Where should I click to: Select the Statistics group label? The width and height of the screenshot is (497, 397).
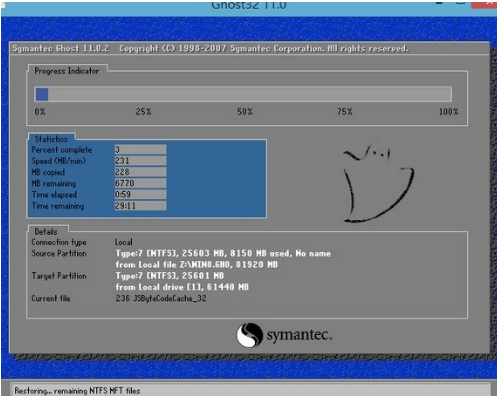(51, 139)
